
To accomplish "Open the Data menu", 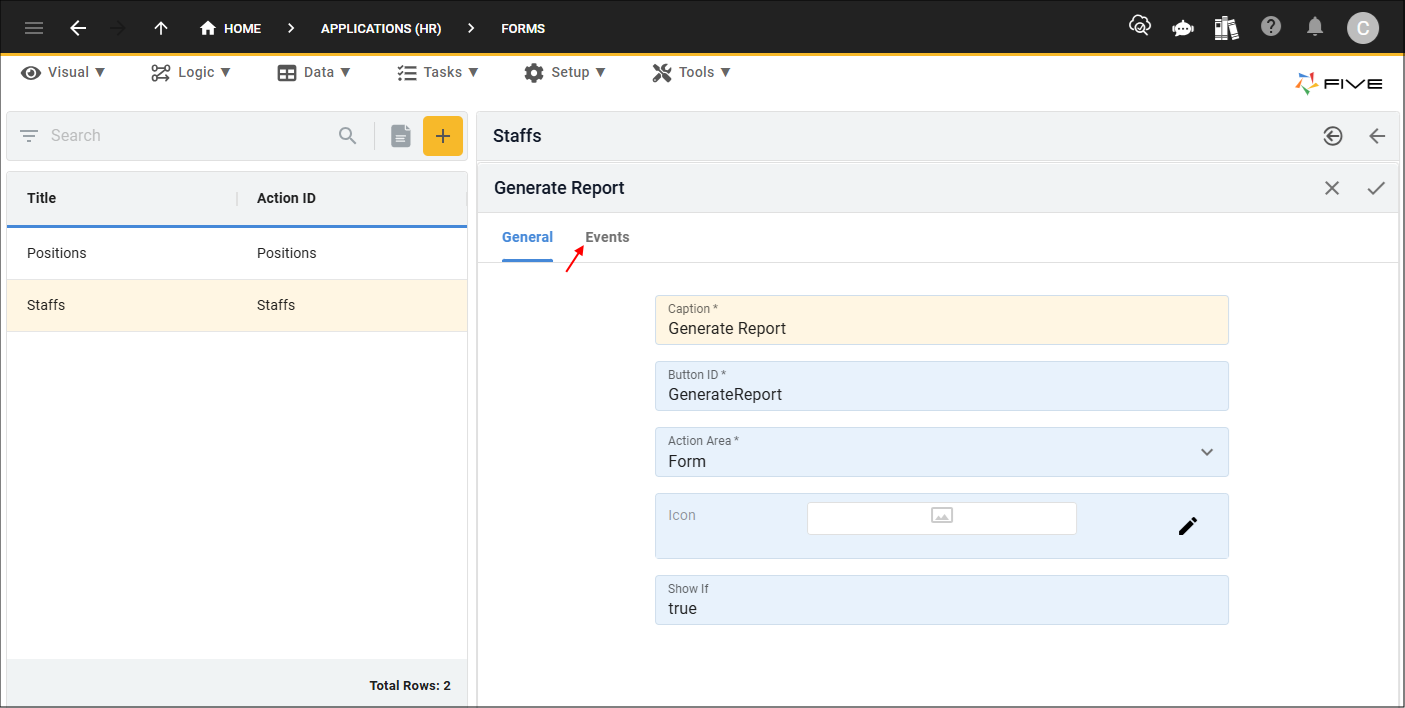I will [x=314, y=72].
